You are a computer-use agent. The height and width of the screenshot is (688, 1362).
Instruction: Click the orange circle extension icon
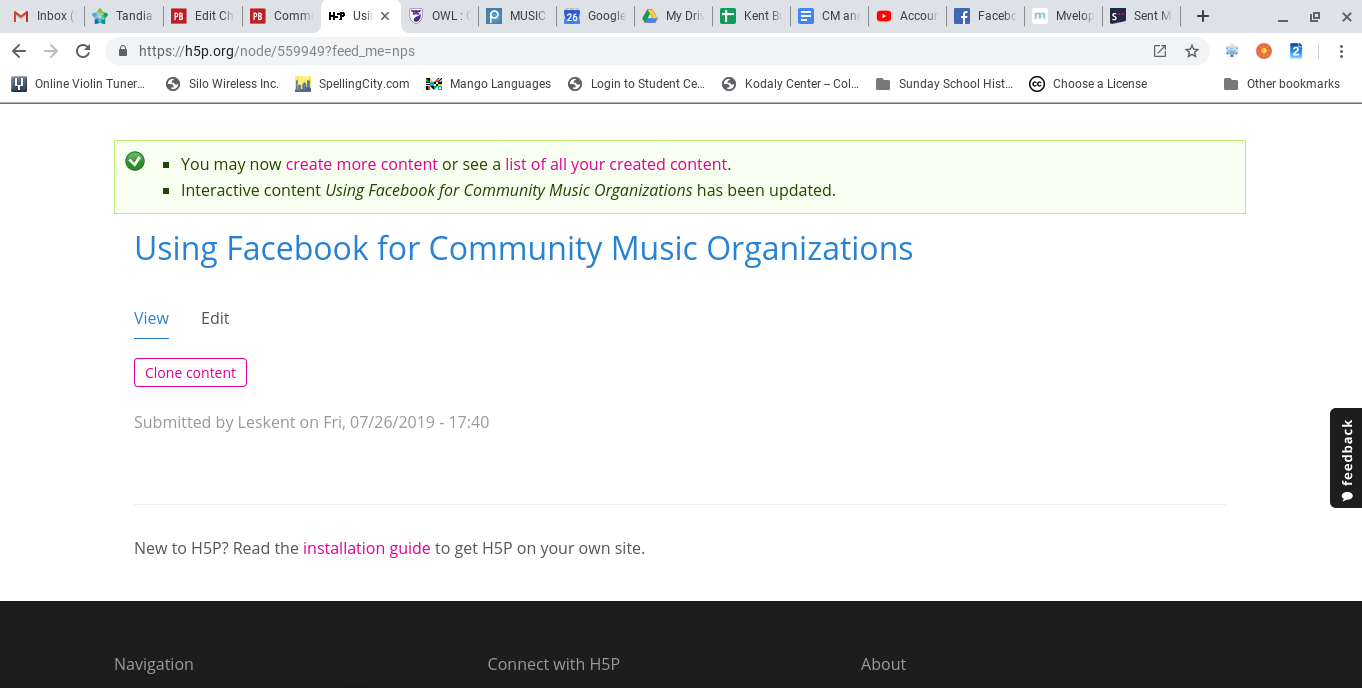[1264, 51]
